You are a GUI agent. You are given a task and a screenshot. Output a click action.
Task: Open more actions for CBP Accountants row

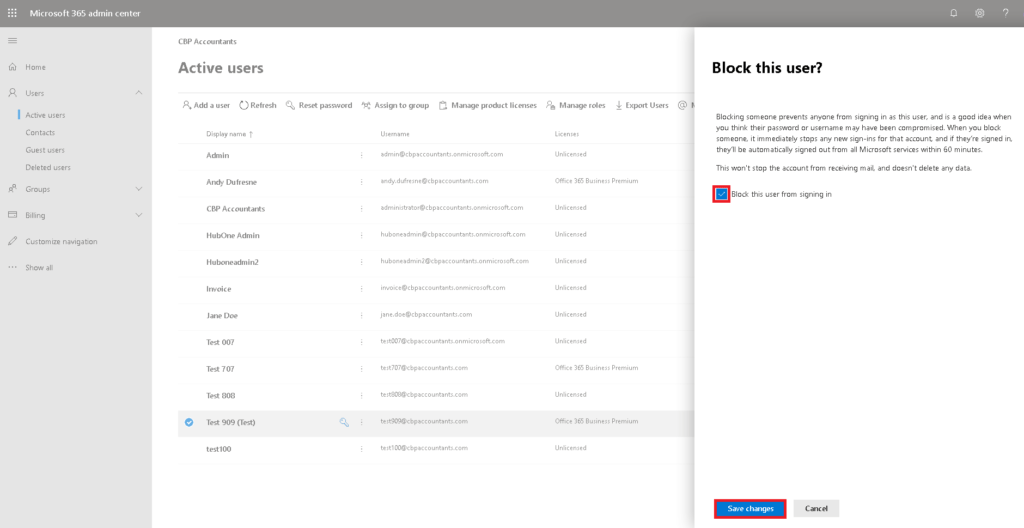pos(361,208)
